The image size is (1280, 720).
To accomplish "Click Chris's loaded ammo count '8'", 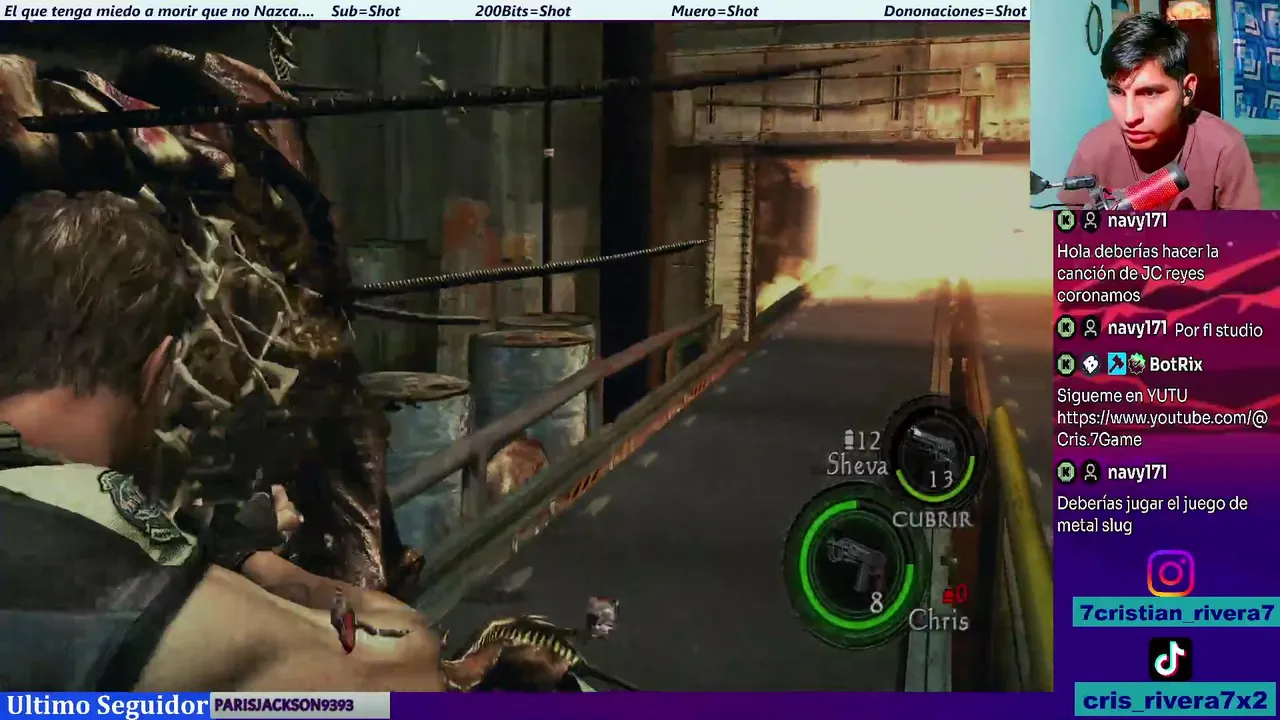I will 876,603.
